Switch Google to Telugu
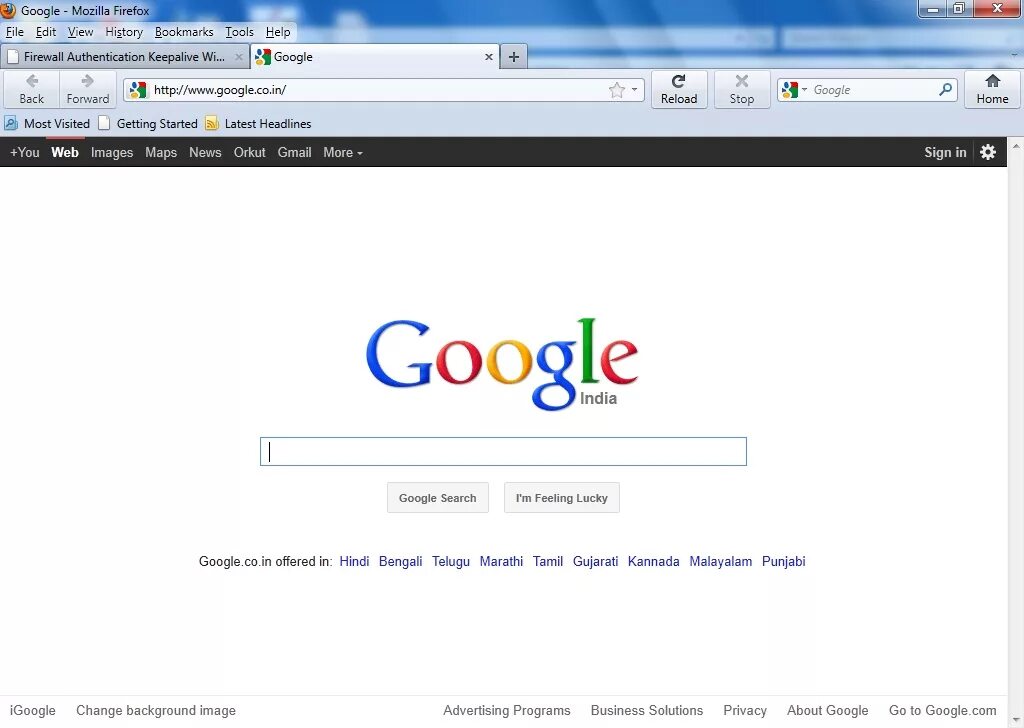1024x728 pixels. tap(451, 561)
